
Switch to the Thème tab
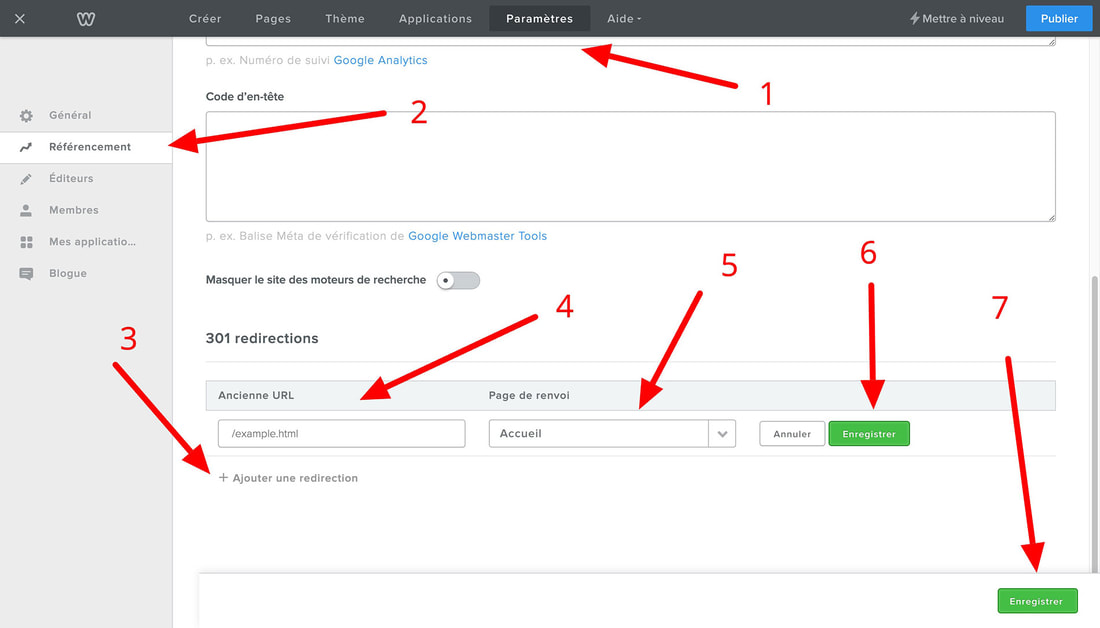(345, 18)
